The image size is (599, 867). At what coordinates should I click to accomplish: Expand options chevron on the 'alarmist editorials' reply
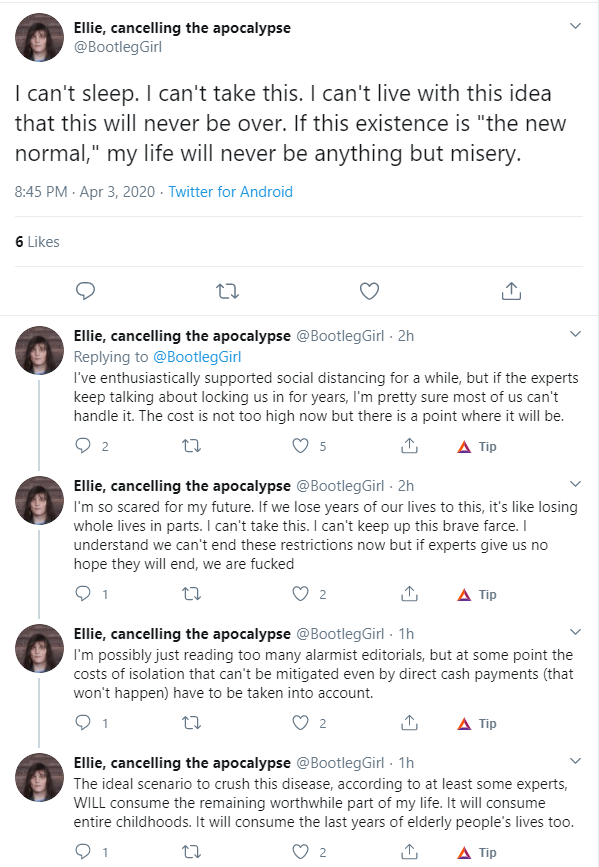click(576, 631)
